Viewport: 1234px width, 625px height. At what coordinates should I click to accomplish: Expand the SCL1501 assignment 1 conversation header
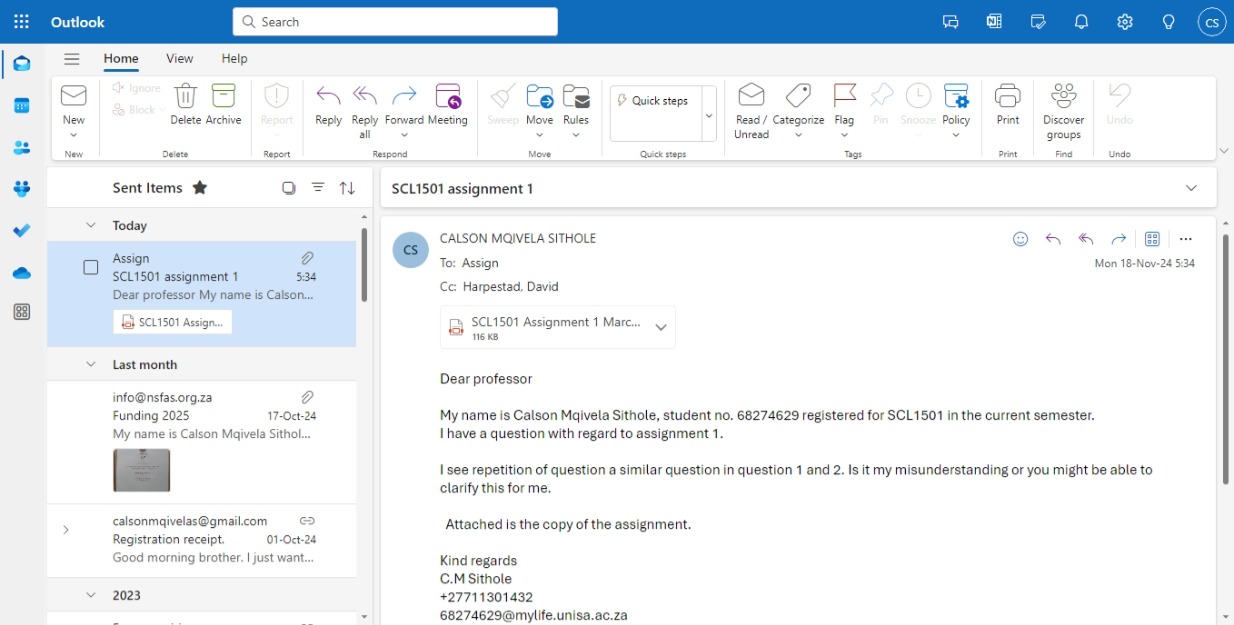pyautogui.click(x=1191, y=188)
